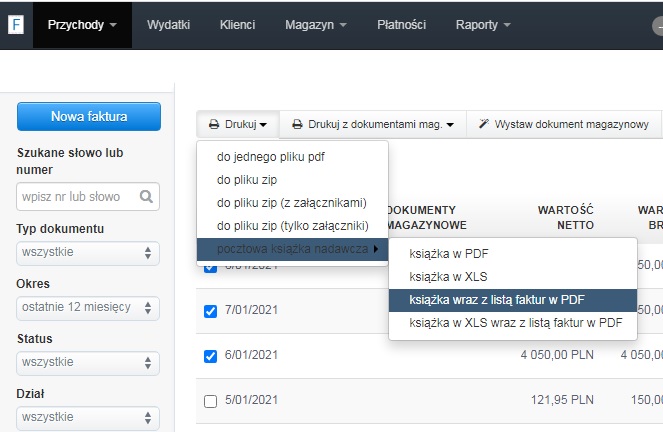The height and width of the screenshot is (432, 663).
Task: Select książka wraz z listą faktur w PDF
Action: click(497, 299)
